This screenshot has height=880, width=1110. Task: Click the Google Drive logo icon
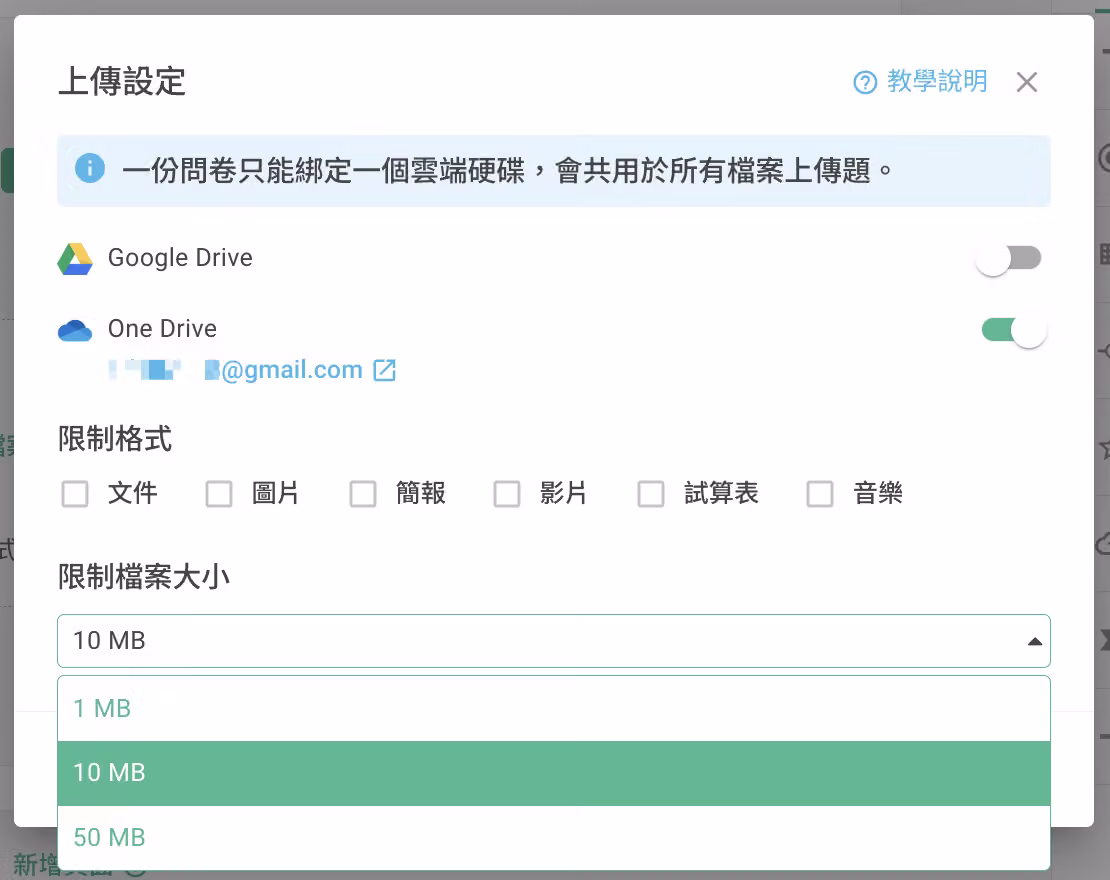(x=75, y=258)
